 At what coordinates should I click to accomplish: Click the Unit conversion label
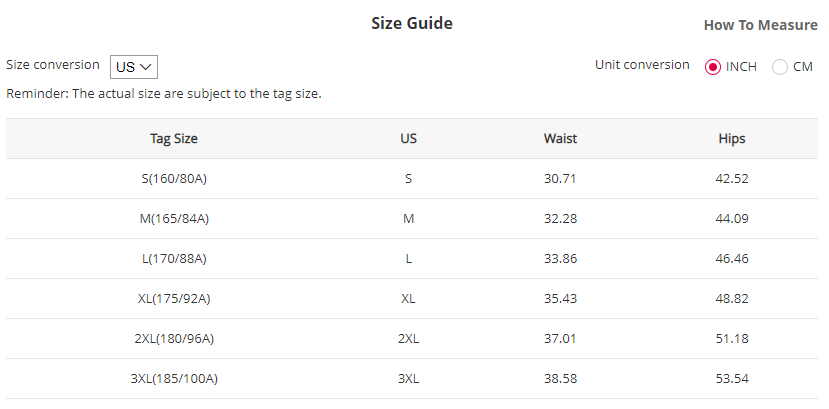tap(642, 65)
